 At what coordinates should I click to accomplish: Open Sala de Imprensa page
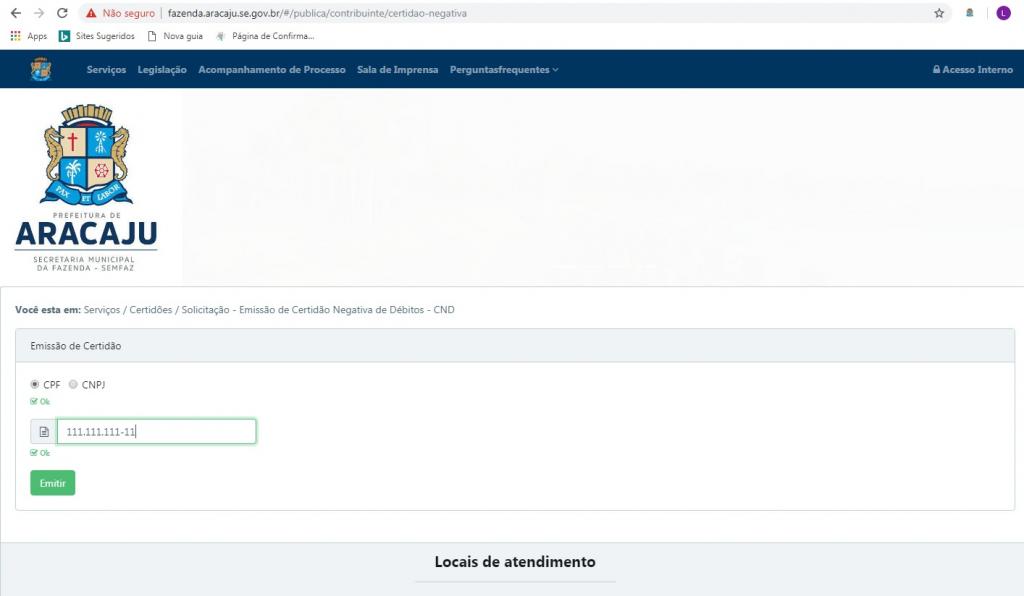point(397,70)
